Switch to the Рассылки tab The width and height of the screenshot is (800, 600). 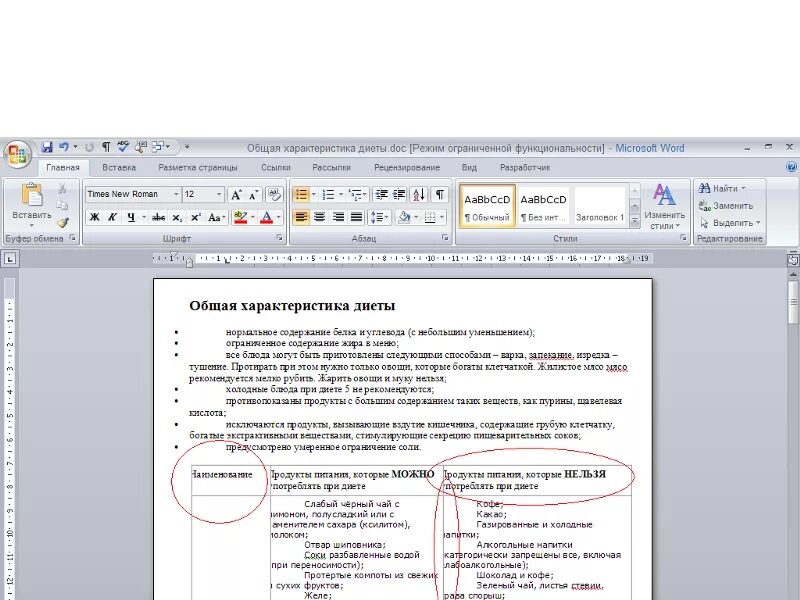(x=332, y=167)
